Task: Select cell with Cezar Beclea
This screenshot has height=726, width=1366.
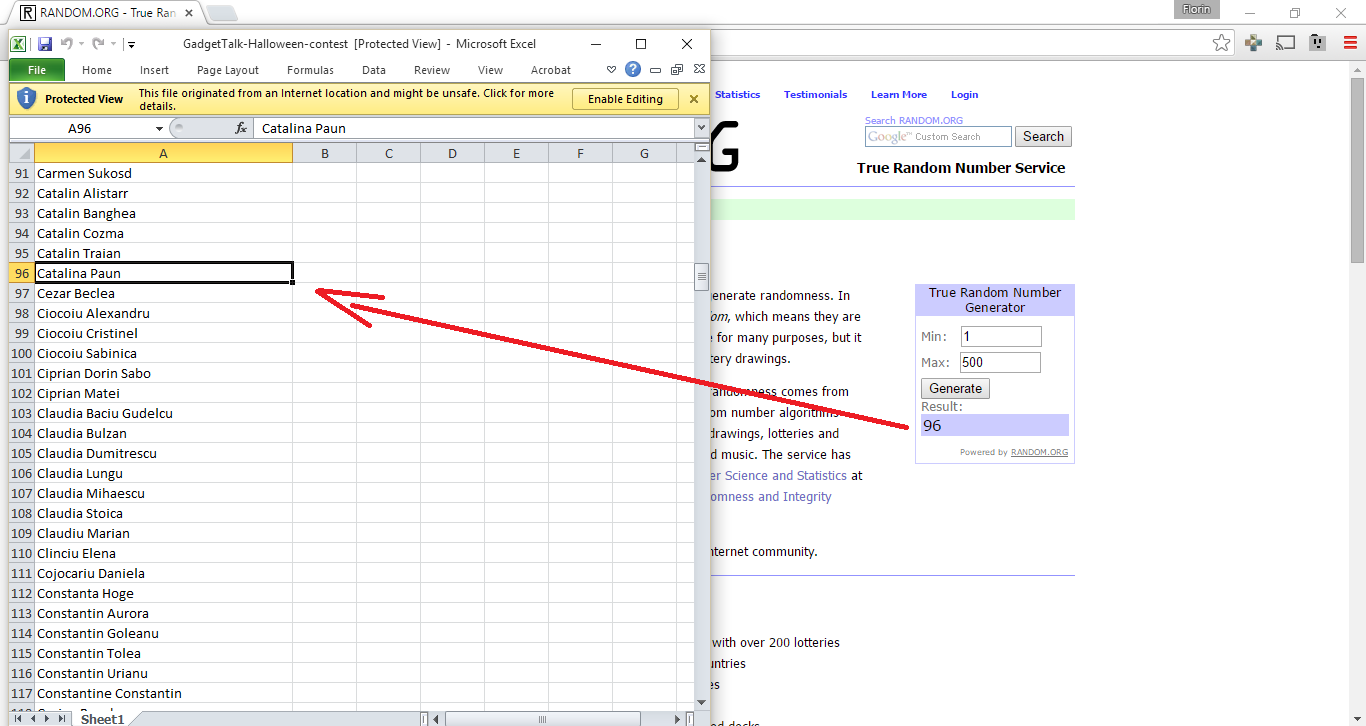Action: point(163,293)
